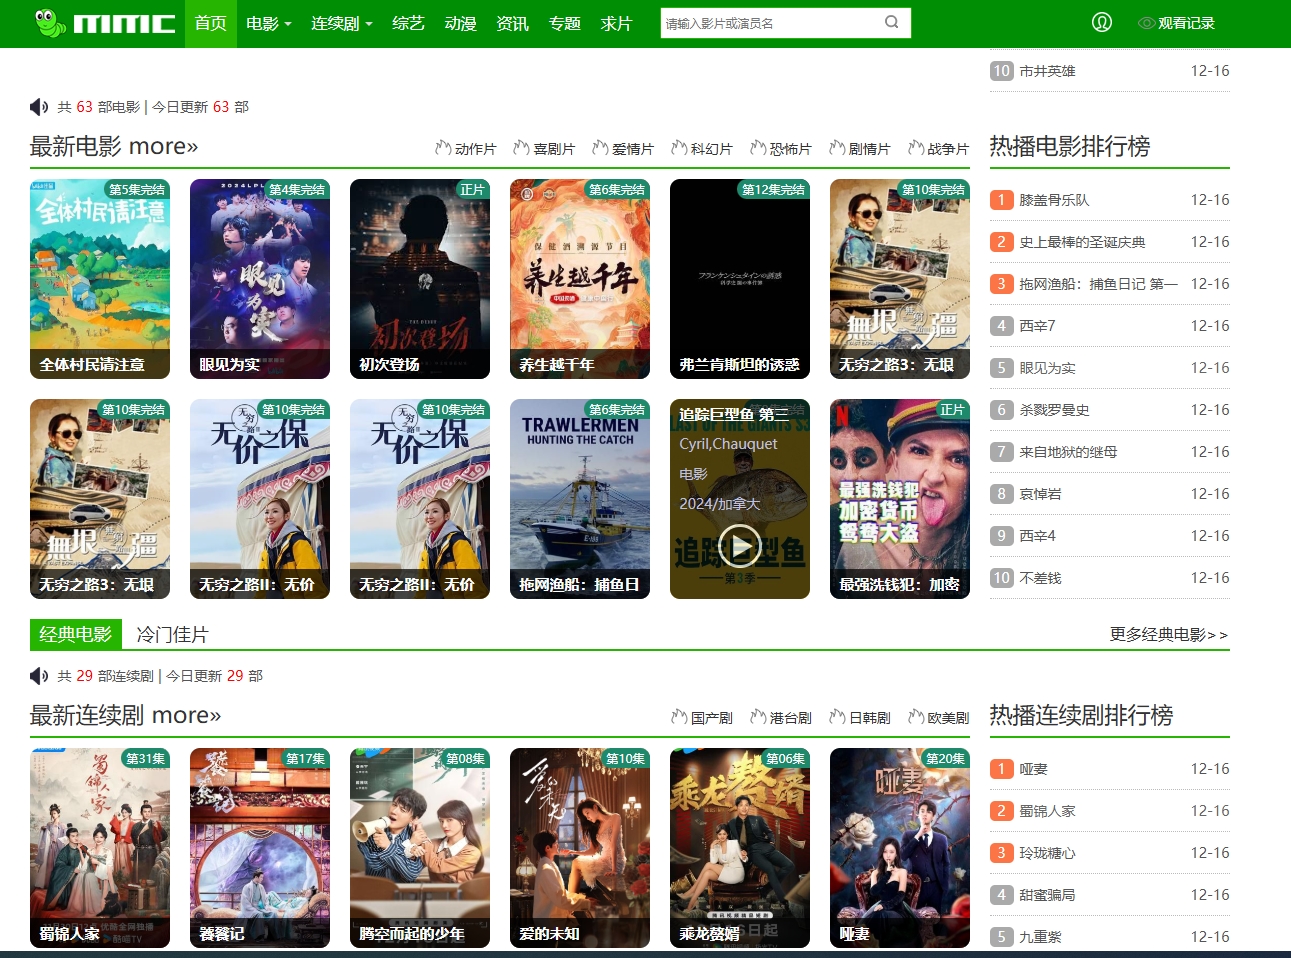Open ranked movie 西辛7
The height and width of the screenshot is (958, 1291).
coord(1037,326)
